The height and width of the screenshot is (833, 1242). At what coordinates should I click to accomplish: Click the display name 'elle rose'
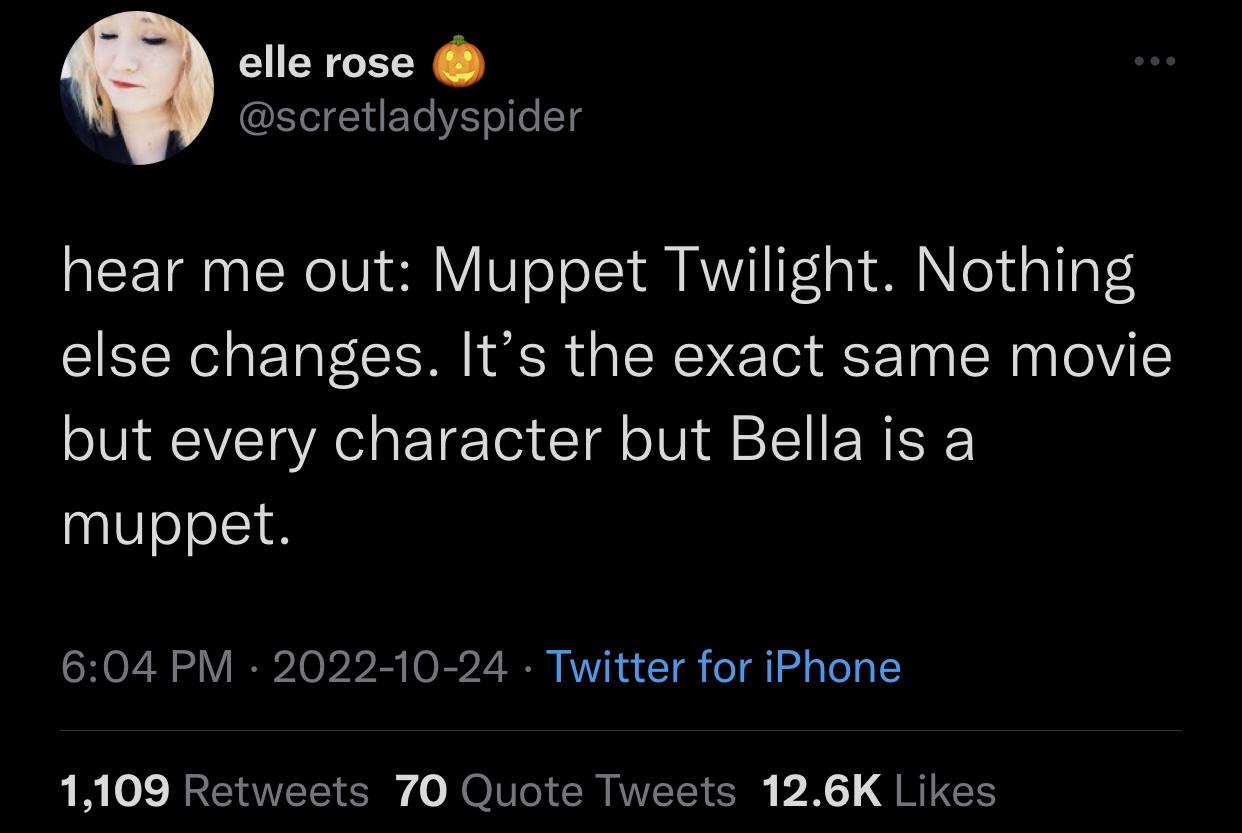click(325, 62)
